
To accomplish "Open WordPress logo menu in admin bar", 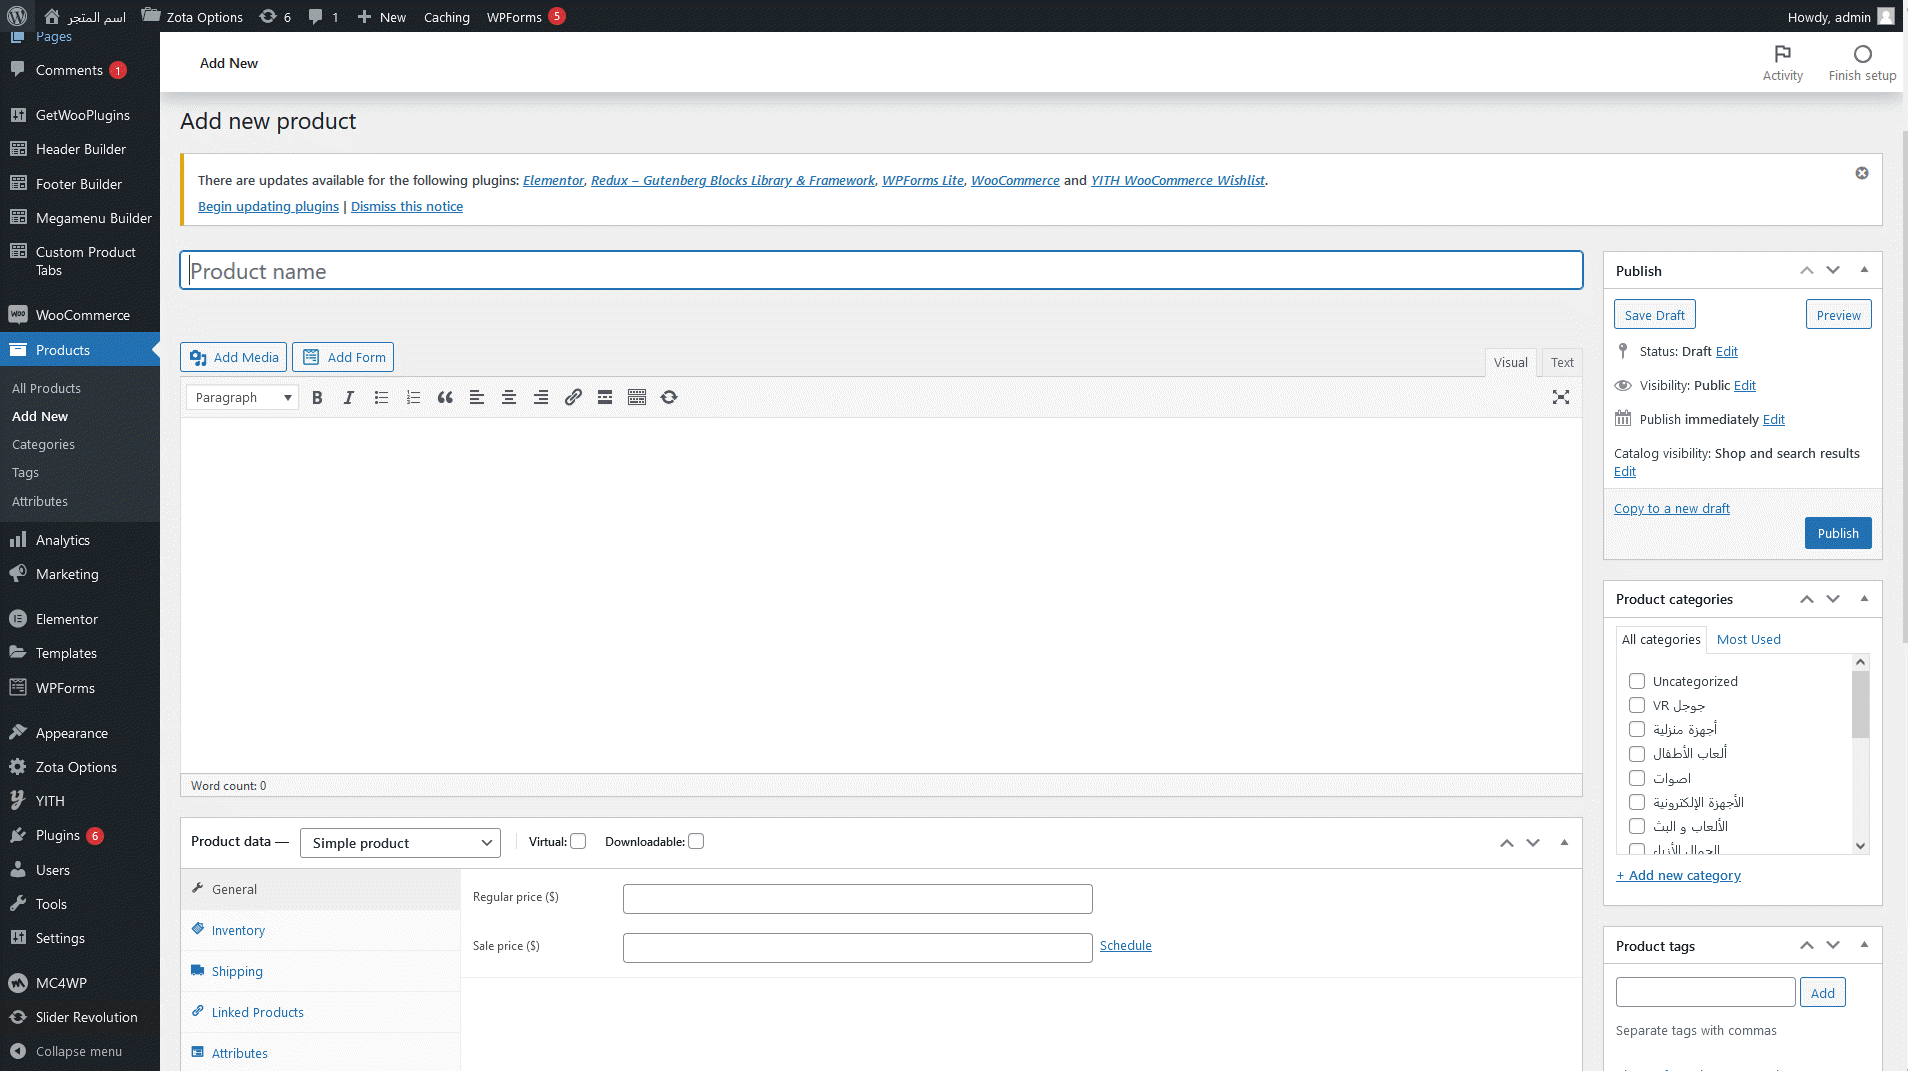I will [x=17, y=16].
